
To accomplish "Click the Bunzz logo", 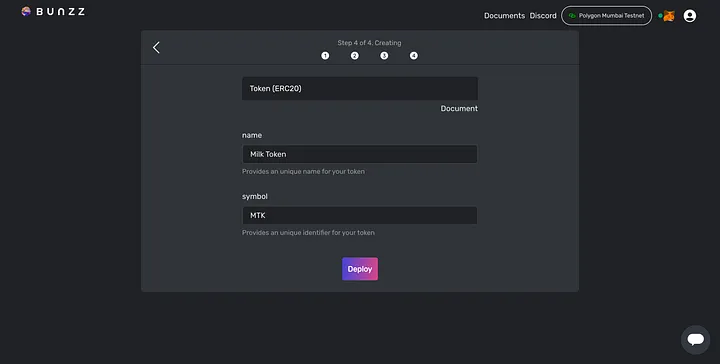I will click(x=53, y=11).
